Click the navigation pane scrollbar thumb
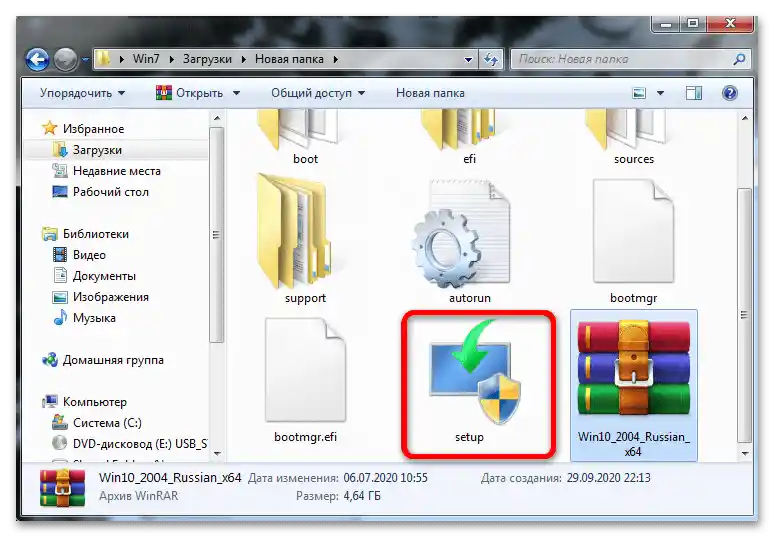The height and width of the screenshot is (537, 774). [217, 234]
